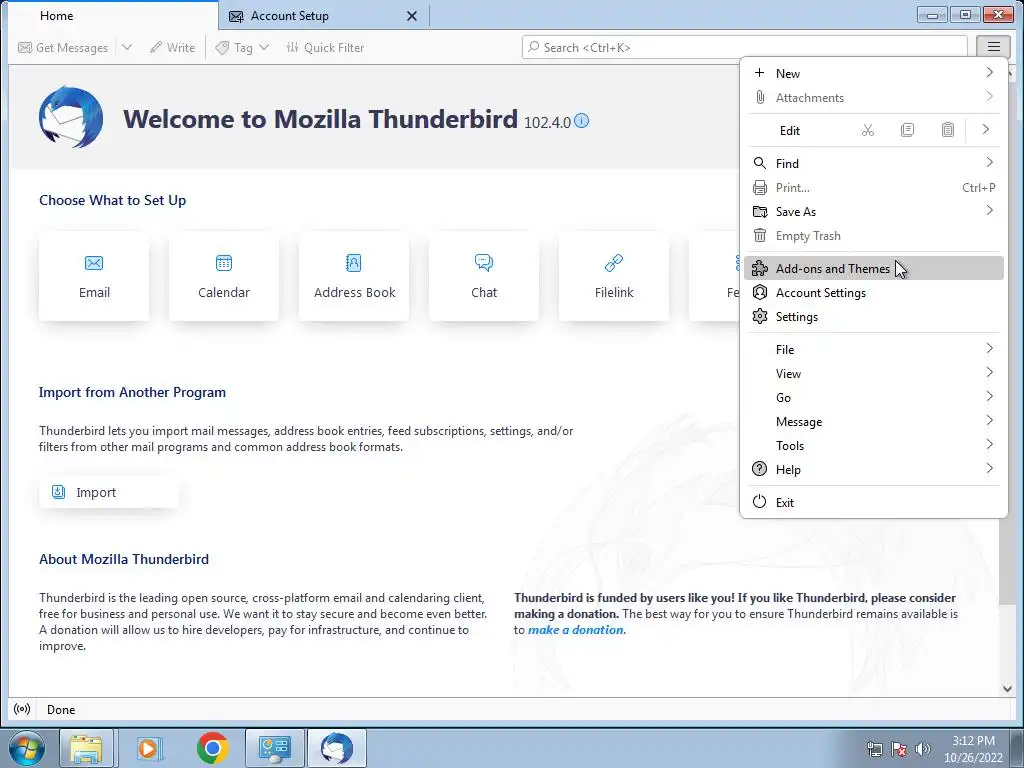
Task: Expand the File submenu
Action: (873, 349)
